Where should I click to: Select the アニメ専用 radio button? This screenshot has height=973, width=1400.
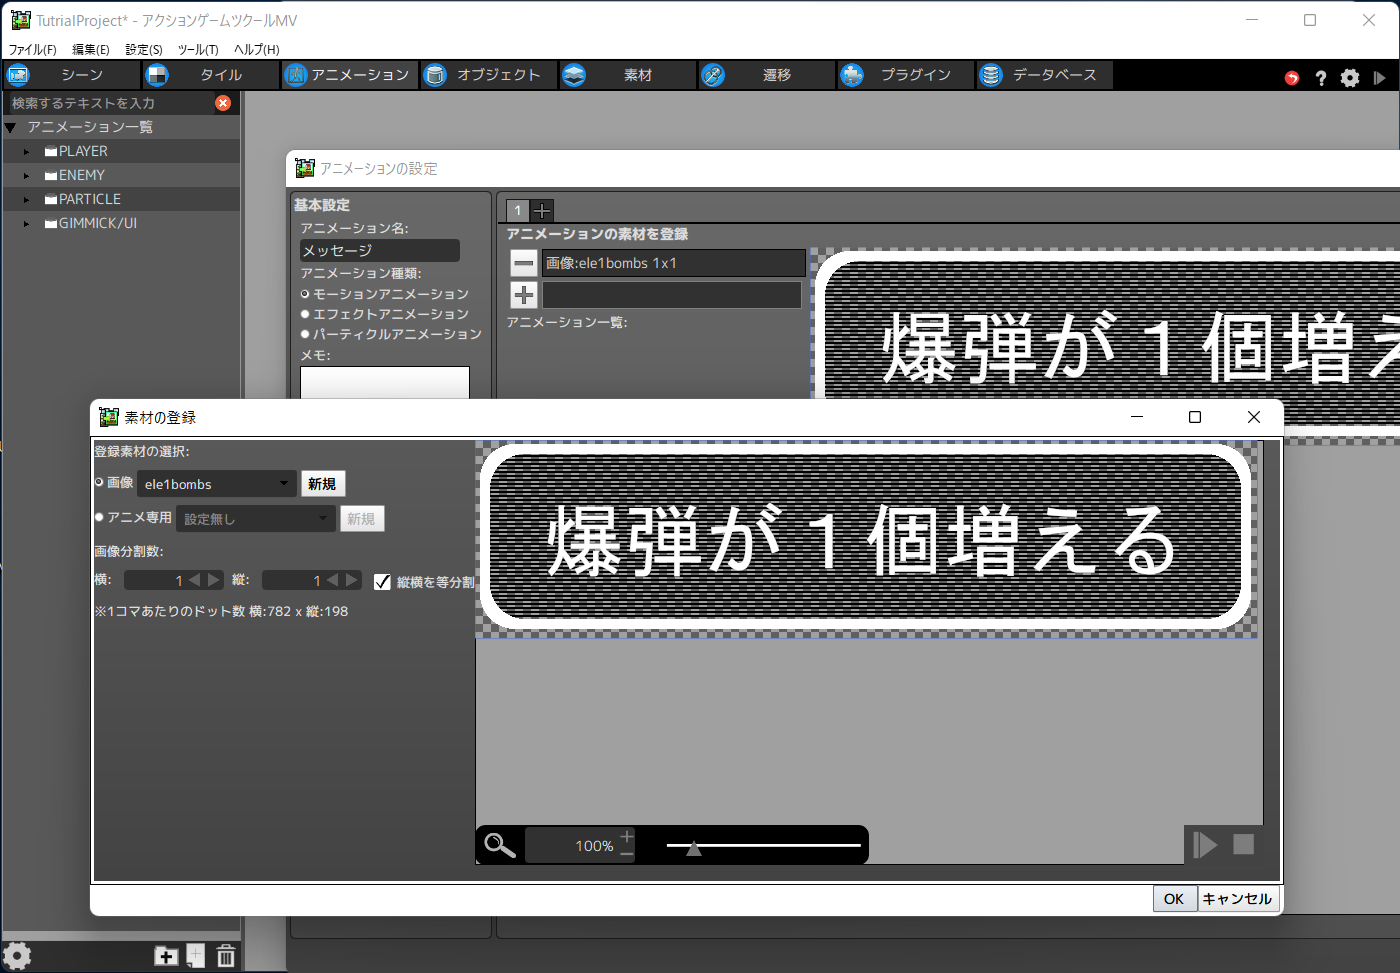tap(99, 517)
